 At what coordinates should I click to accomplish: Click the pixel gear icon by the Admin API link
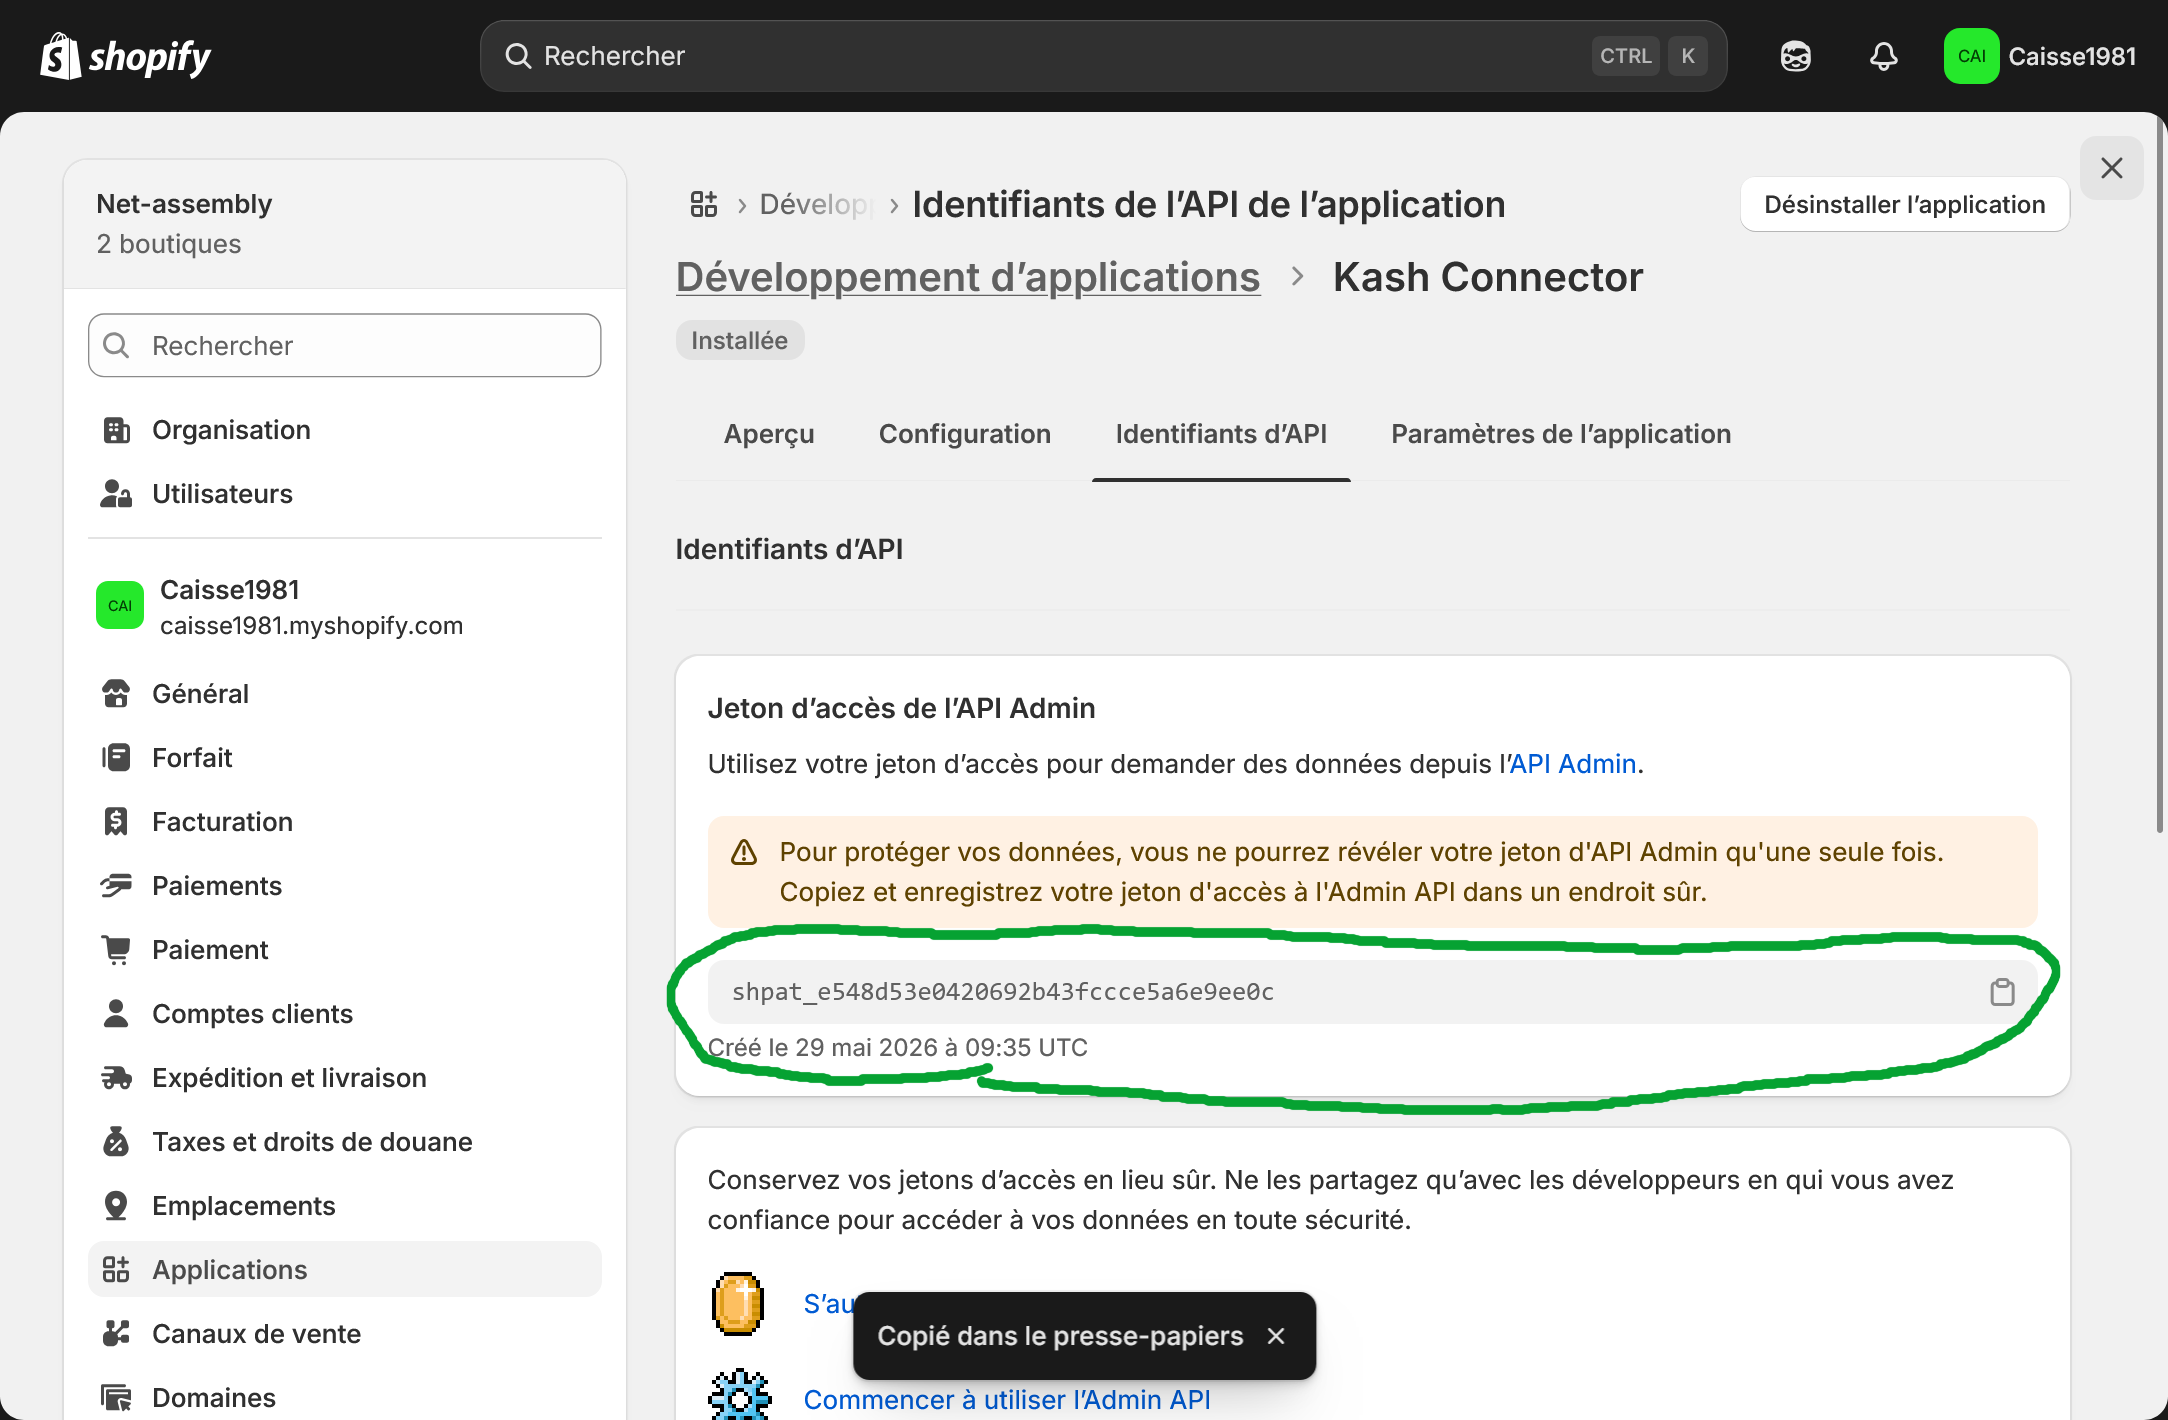(x=740, y=1396)
